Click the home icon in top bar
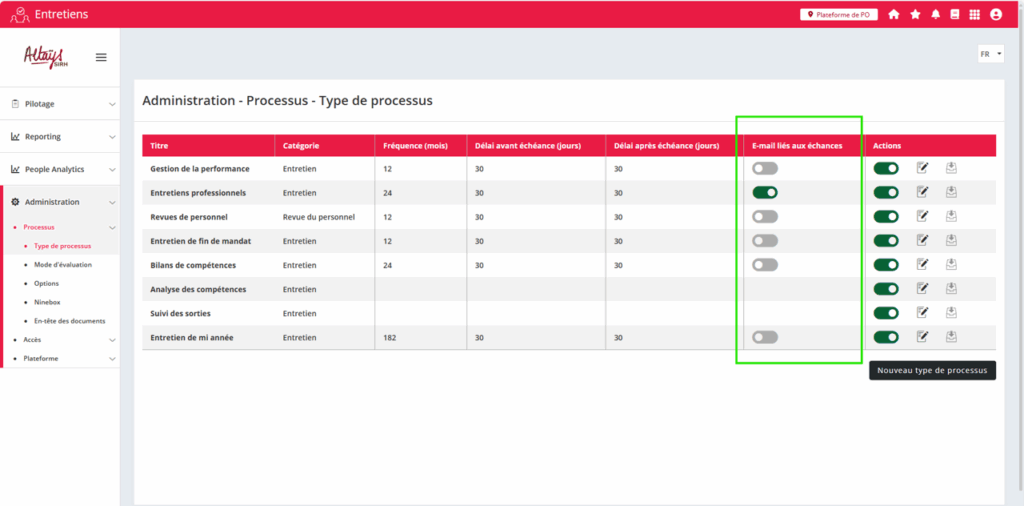 pos(894,14)
